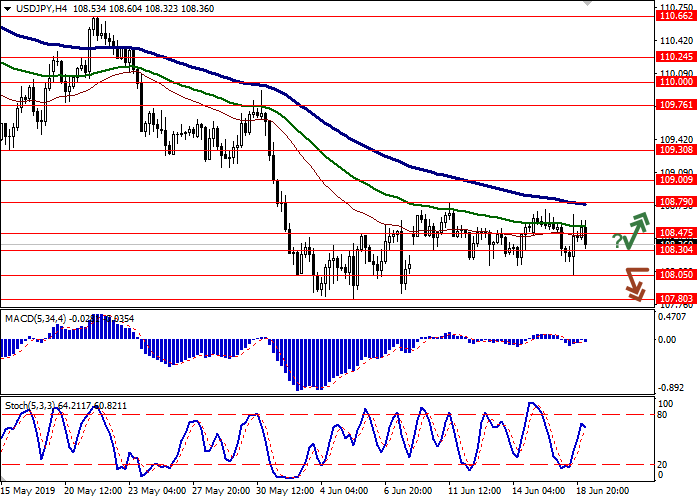Select the 110.662 resistance price tag

pos(675,44)
